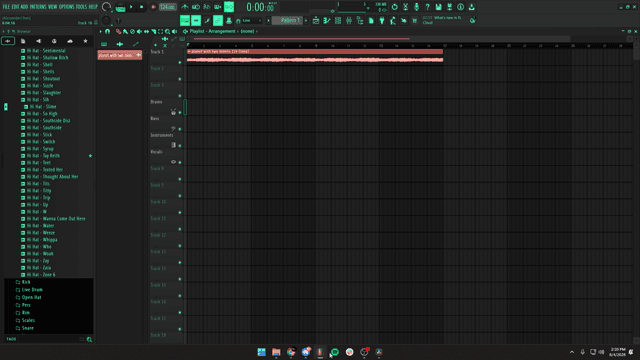
Task: Click the question mark help icon
Action: click(427, 7)
